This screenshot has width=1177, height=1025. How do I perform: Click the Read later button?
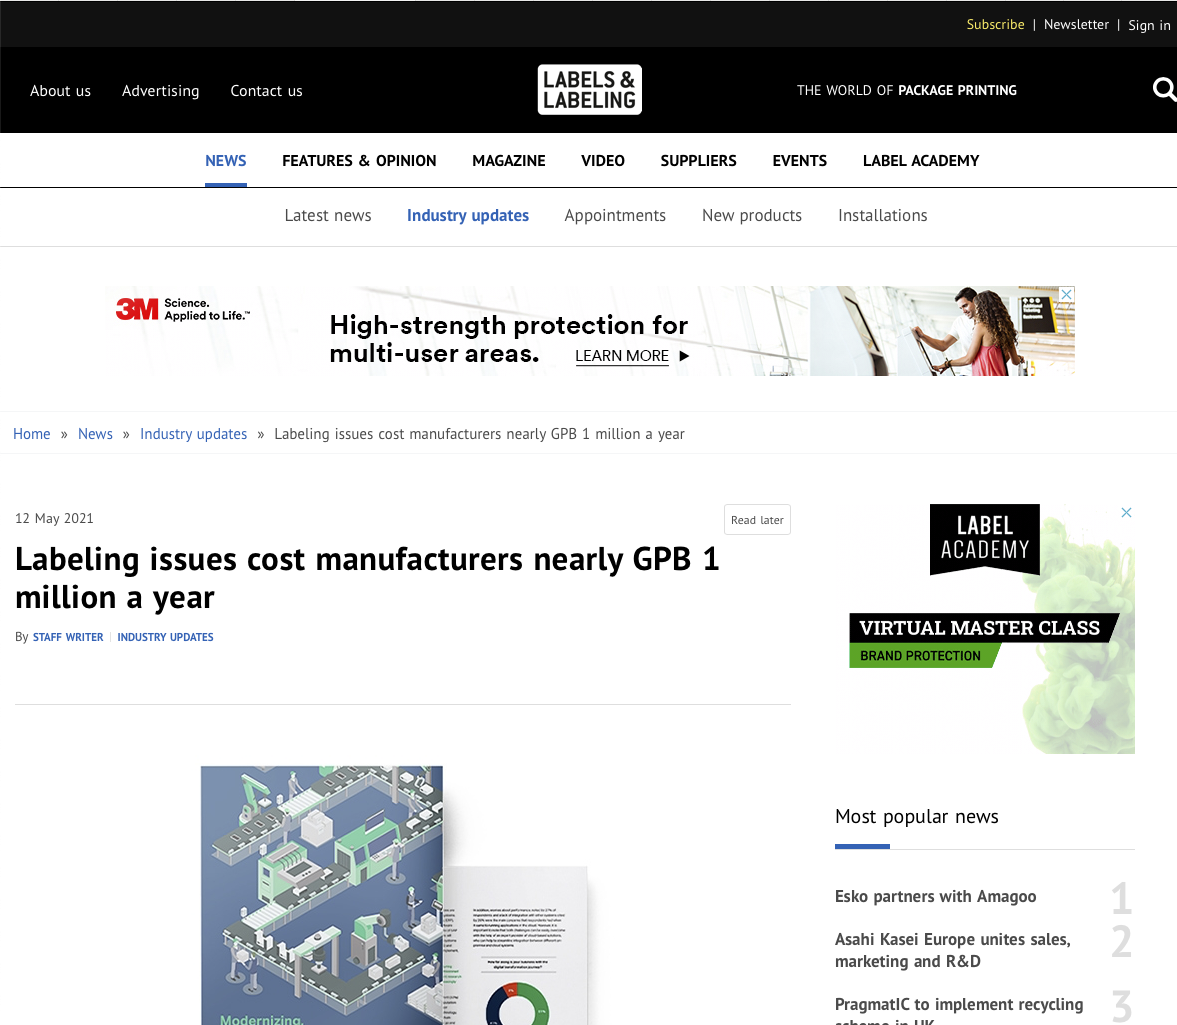coord(757,520)
